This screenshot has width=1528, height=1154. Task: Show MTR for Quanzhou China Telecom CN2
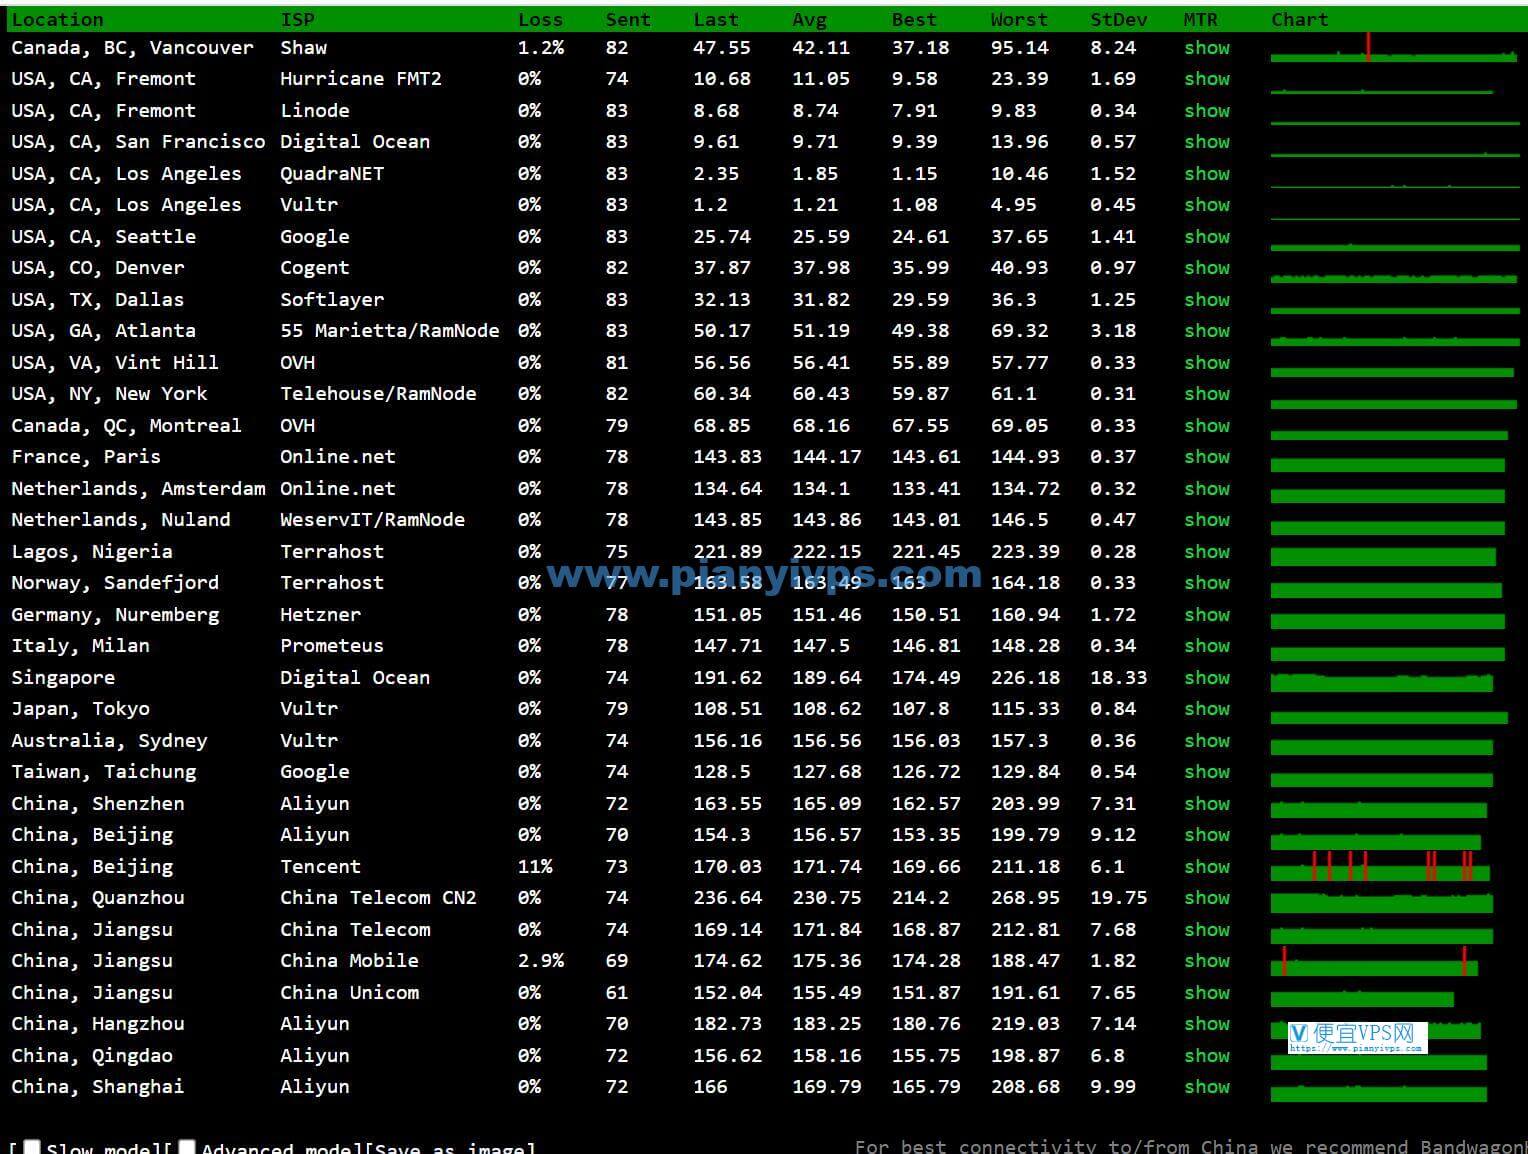point(1207,898)
